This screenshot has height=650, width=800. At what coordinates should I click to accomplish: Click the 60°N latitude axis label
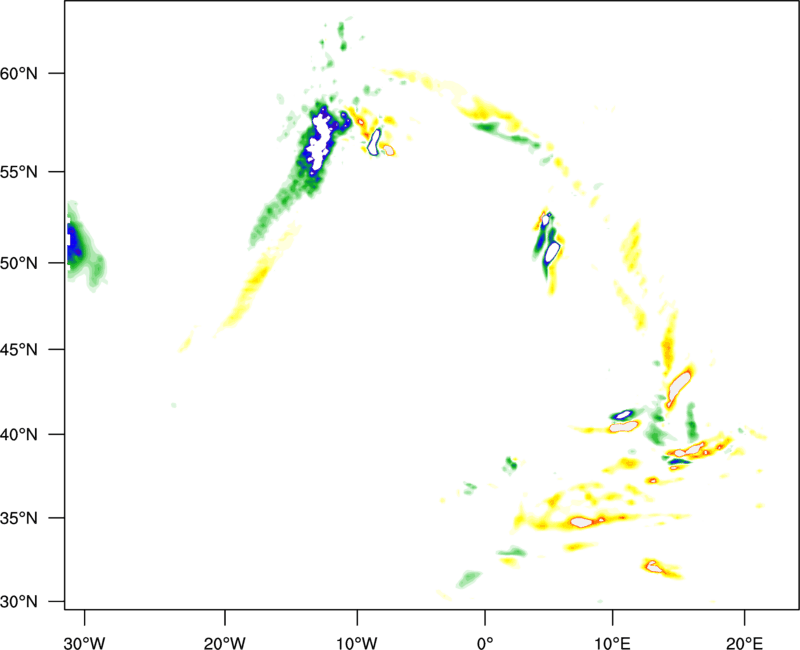click(19, 73)
